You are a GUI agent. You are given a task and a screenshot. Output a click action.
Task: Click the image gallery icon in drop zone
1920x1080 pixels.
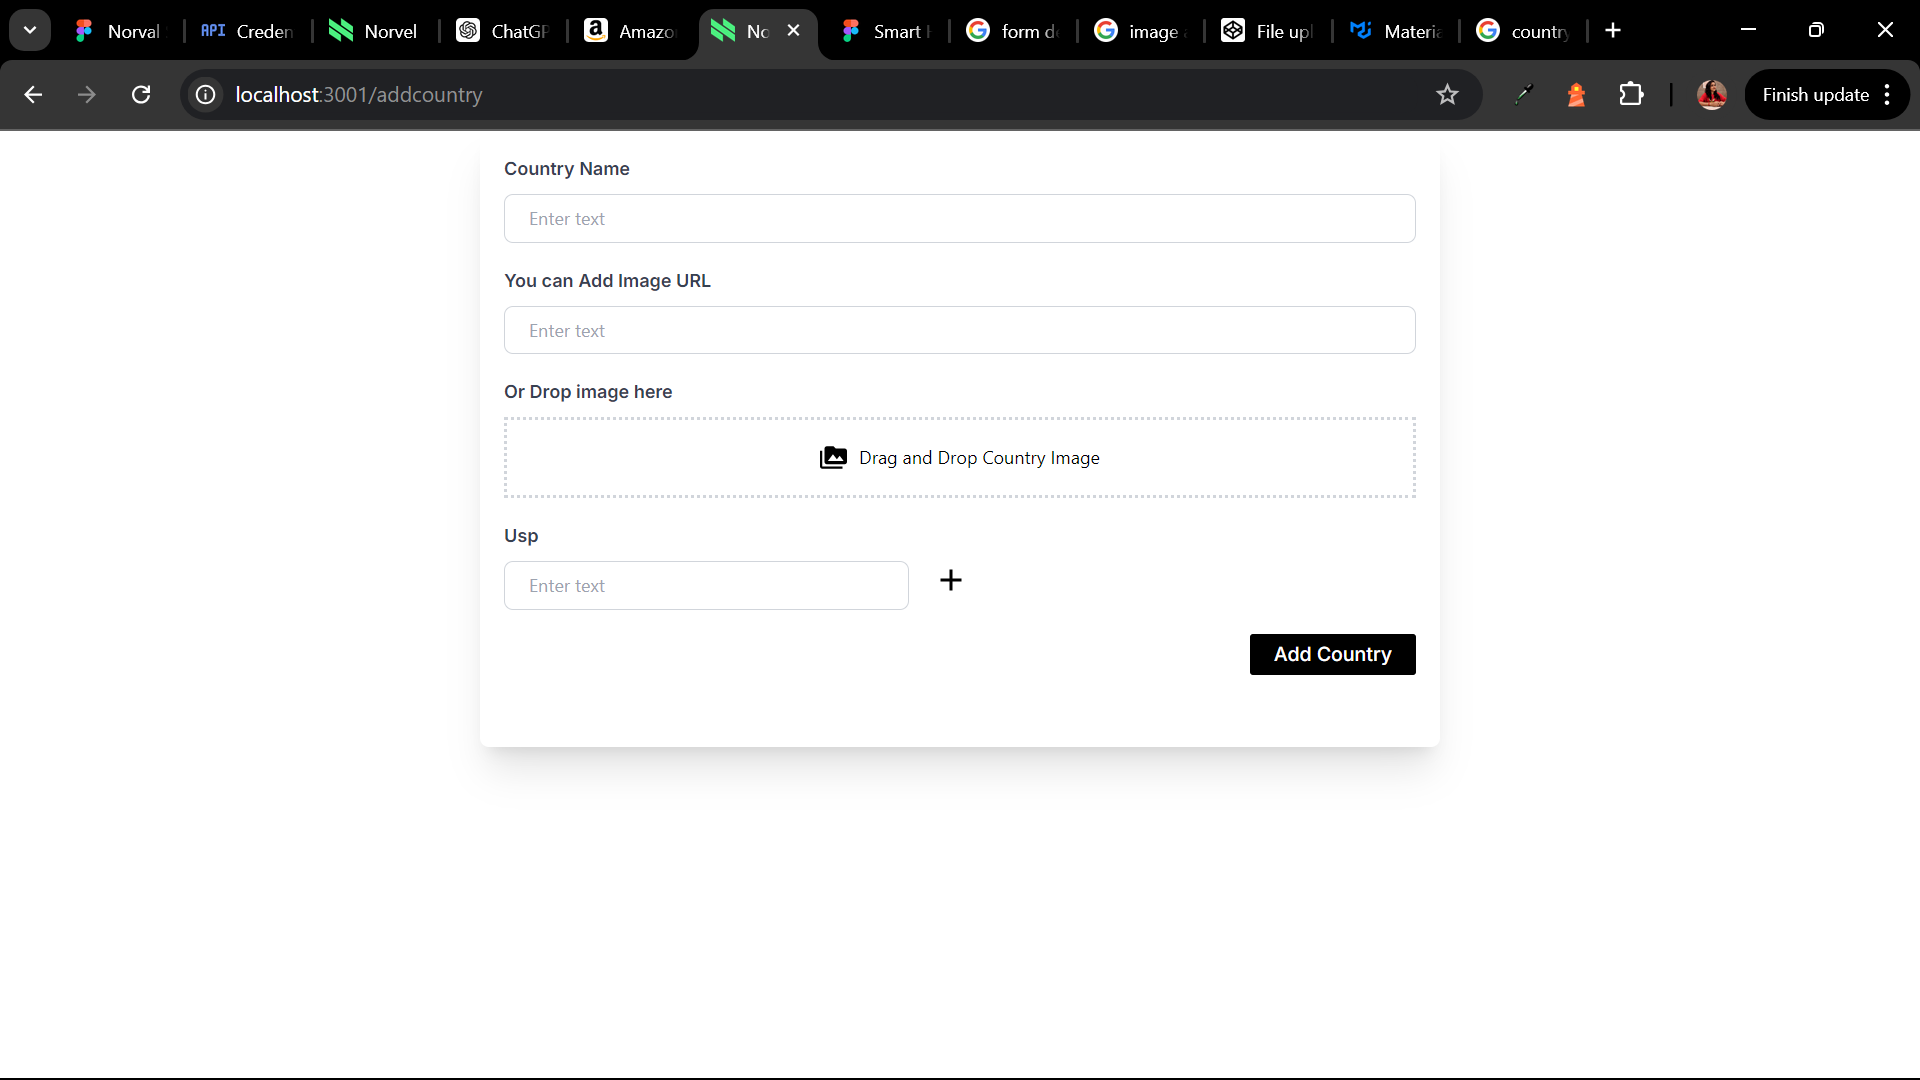pos(832,457)
